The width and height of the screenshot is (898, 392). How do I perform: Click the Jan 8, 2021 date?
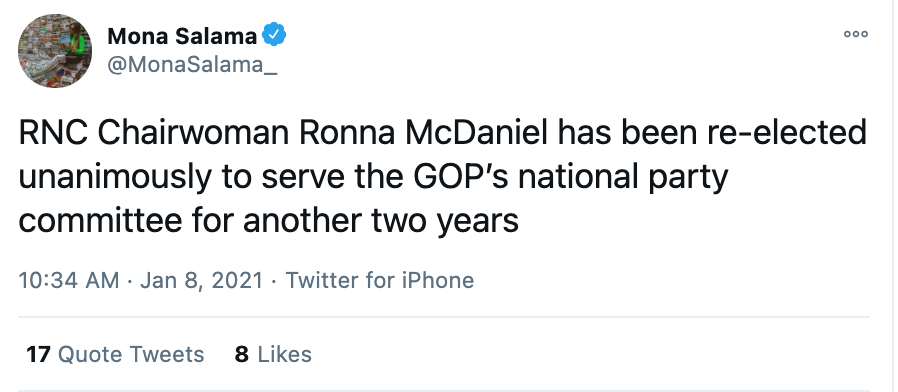pos(202,280)
